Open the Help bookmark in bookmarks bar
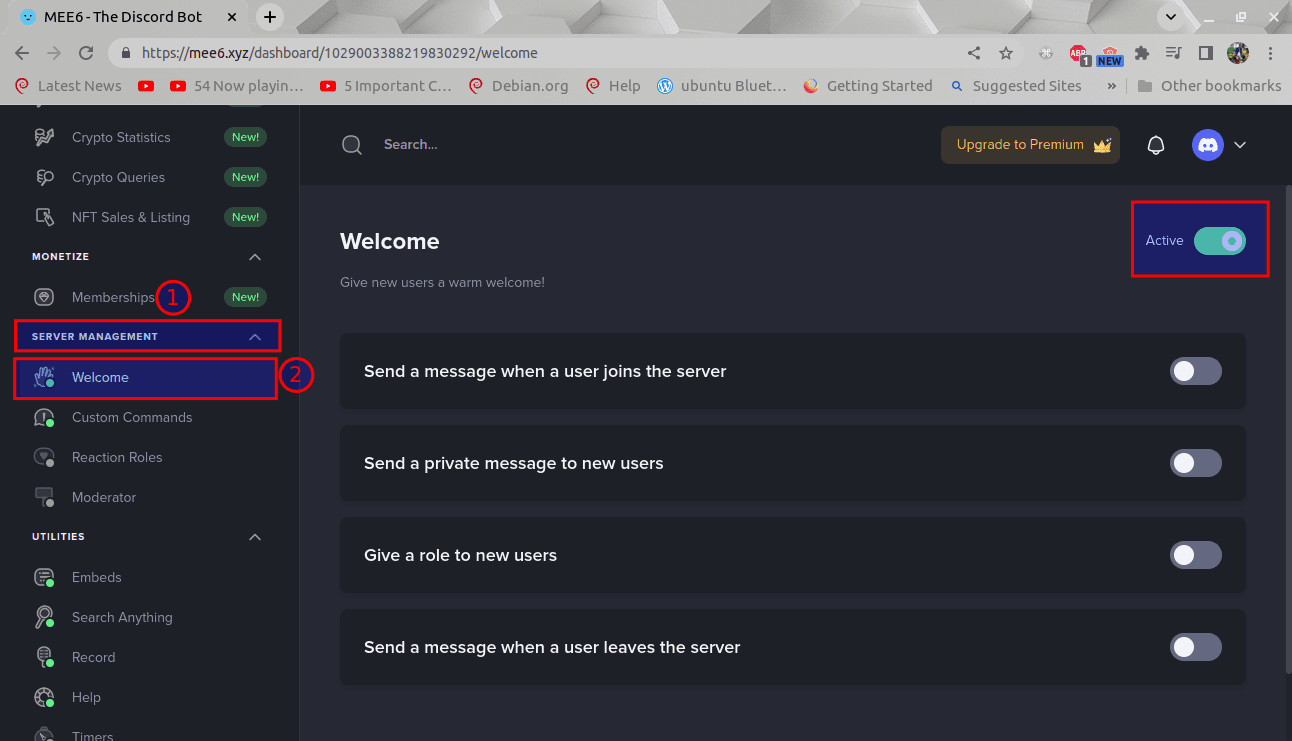 click(x=613, y=86)
